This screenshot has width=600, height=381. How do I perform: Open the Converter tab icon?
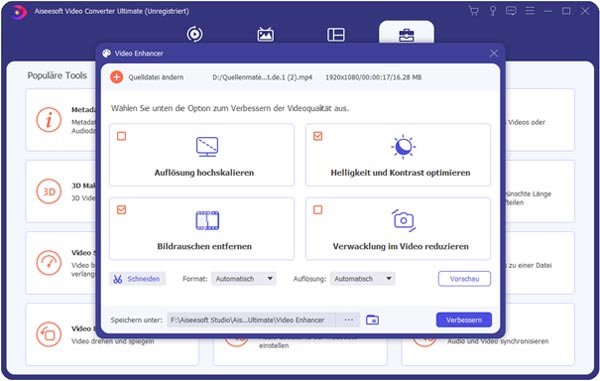194,34
